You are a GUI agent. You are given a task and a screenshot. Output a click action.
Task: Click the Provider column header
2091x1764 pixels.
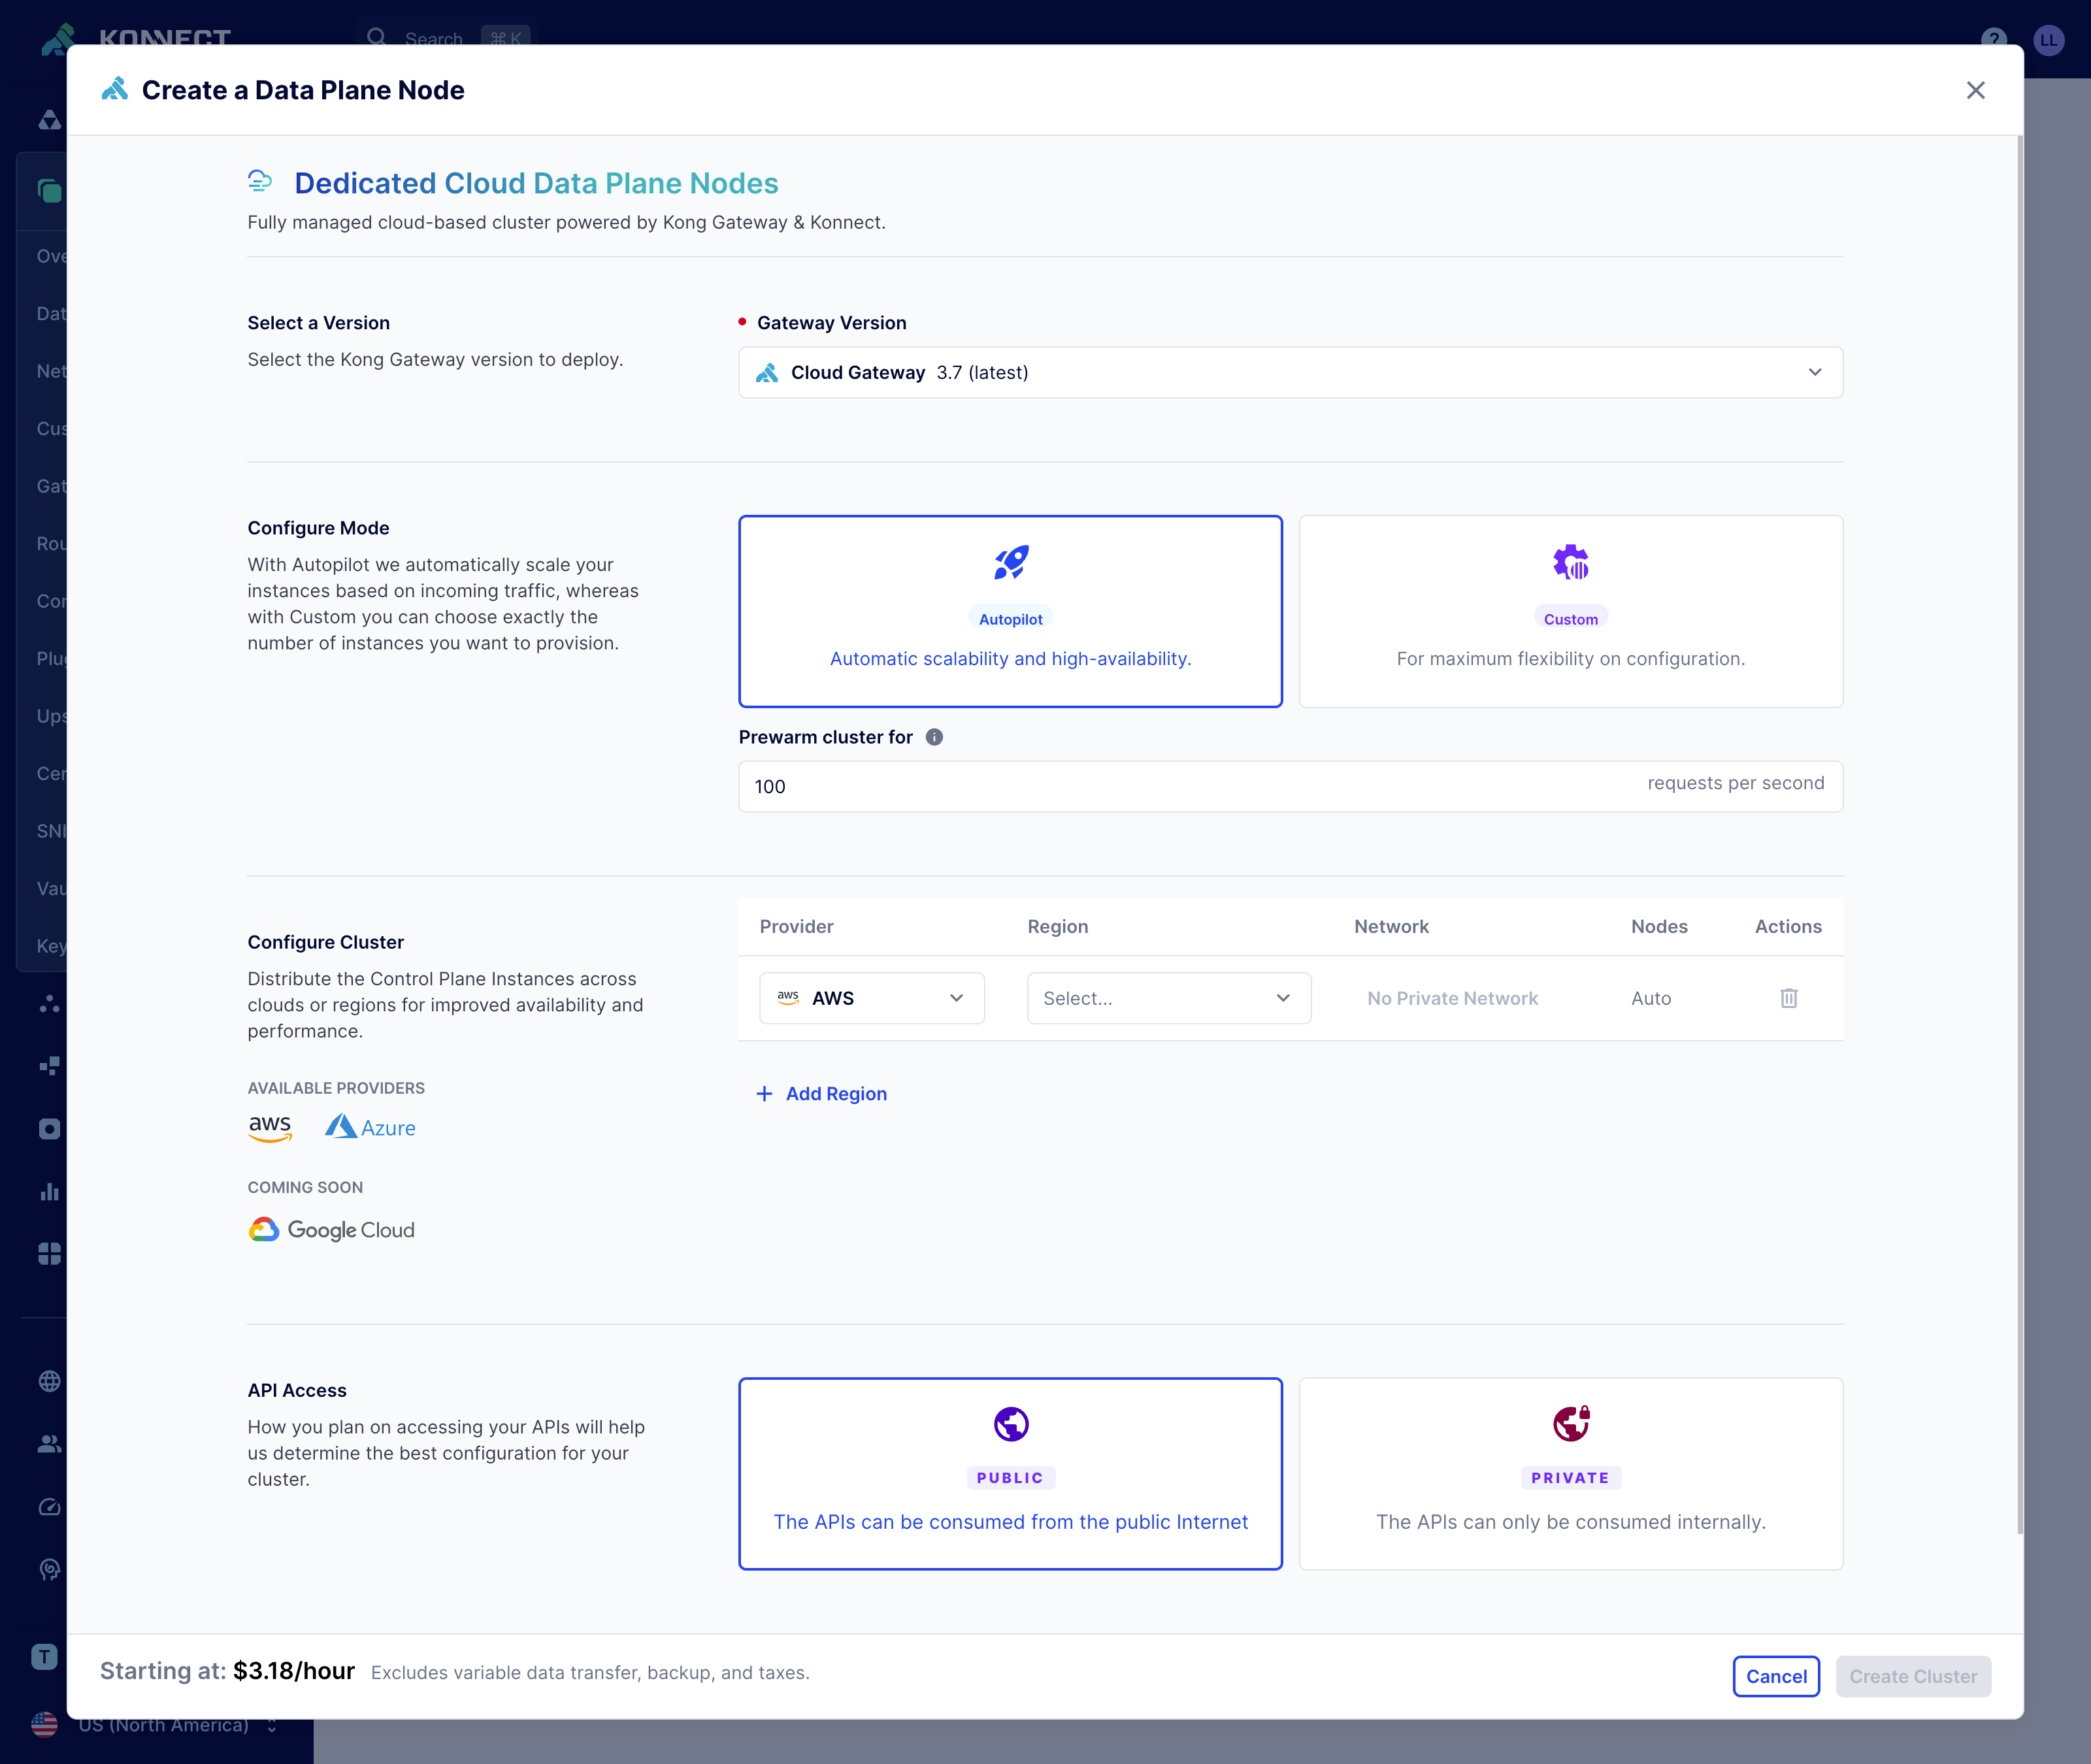(796, 926)
